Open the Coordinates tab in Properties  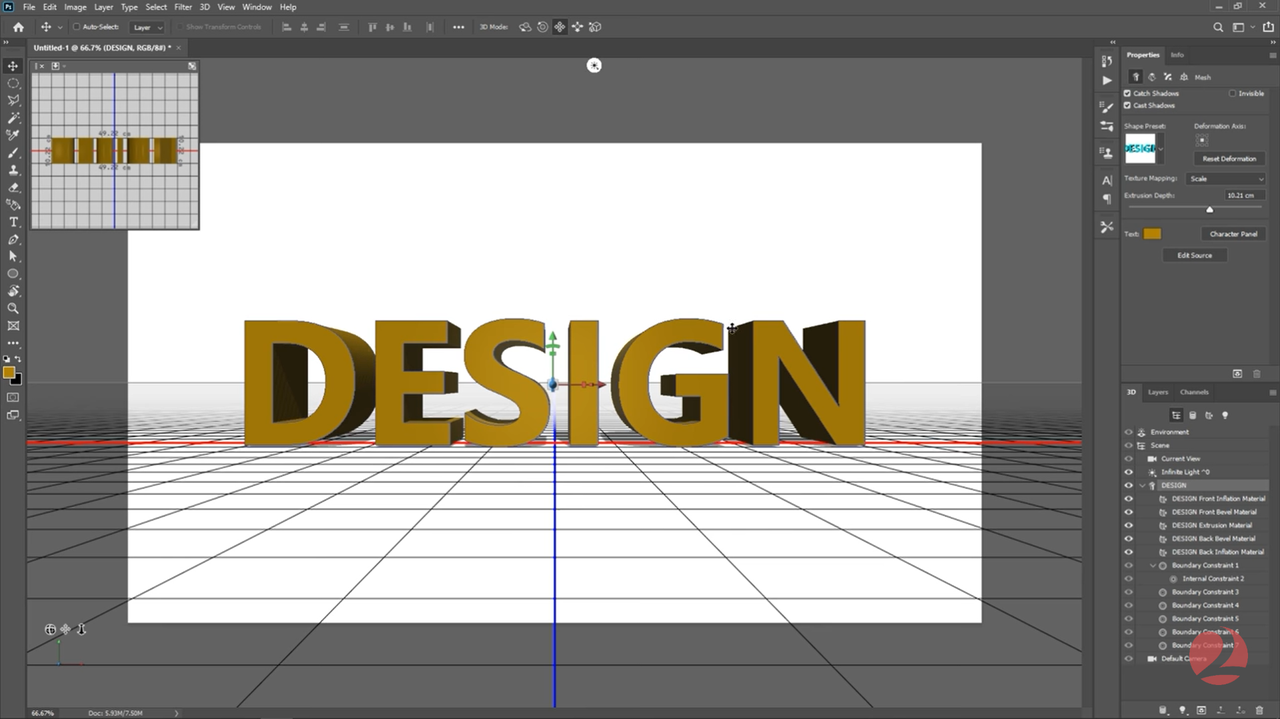pyautogui.click(x=1183, y=77)
